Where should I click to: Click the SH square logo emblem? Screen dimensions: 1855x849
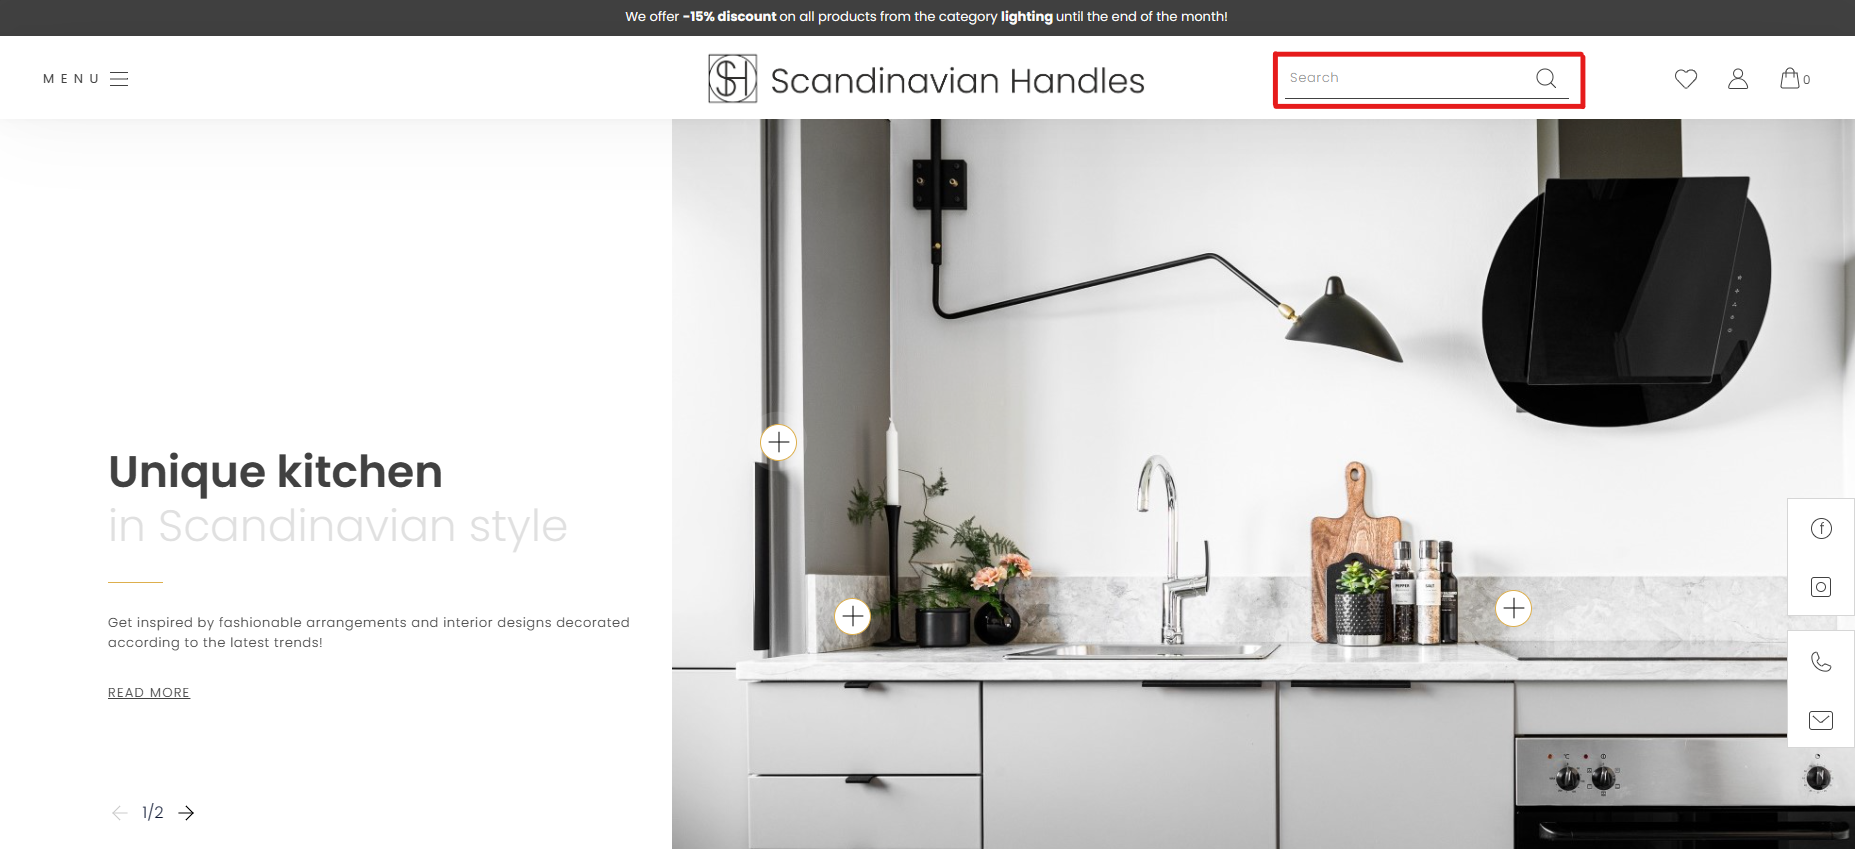tap(732, 79)
